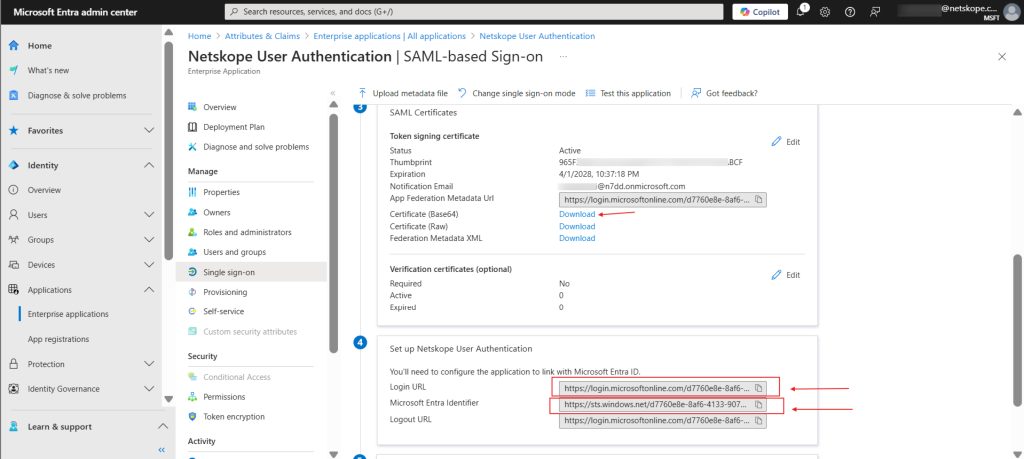Click the main content vertical scrollbar

1017,329
